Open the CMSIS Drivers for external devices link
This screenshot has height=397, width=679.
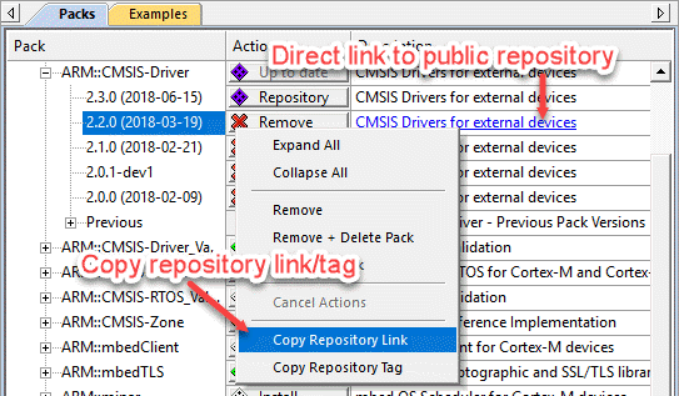click(x=466, y=123)
